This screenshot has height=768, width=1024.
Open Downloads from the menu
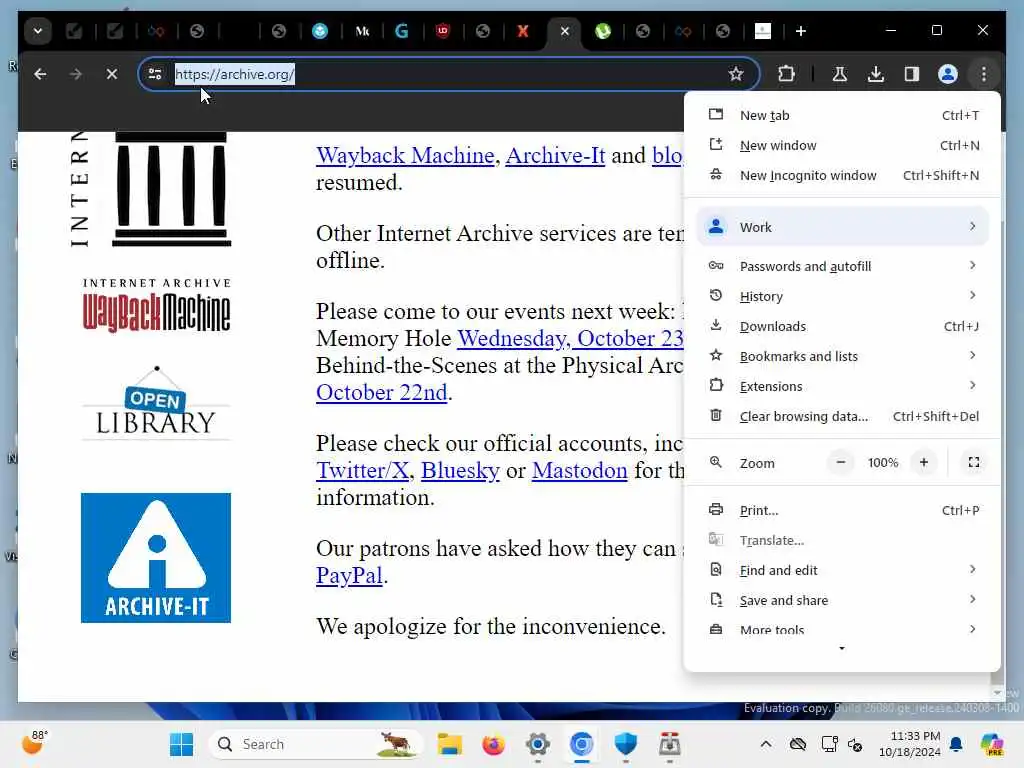click(x=842, y=326)
